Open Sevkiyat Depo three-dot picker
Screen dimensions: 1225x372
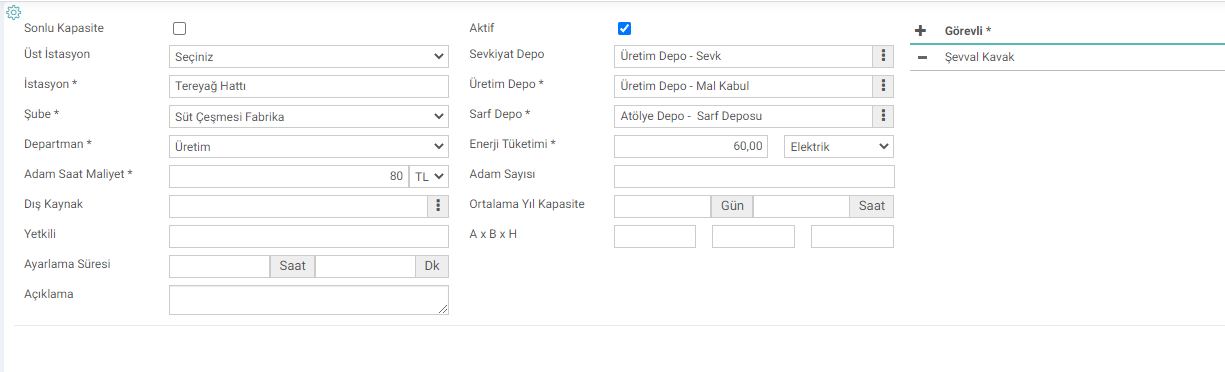[x=883, y=56]
